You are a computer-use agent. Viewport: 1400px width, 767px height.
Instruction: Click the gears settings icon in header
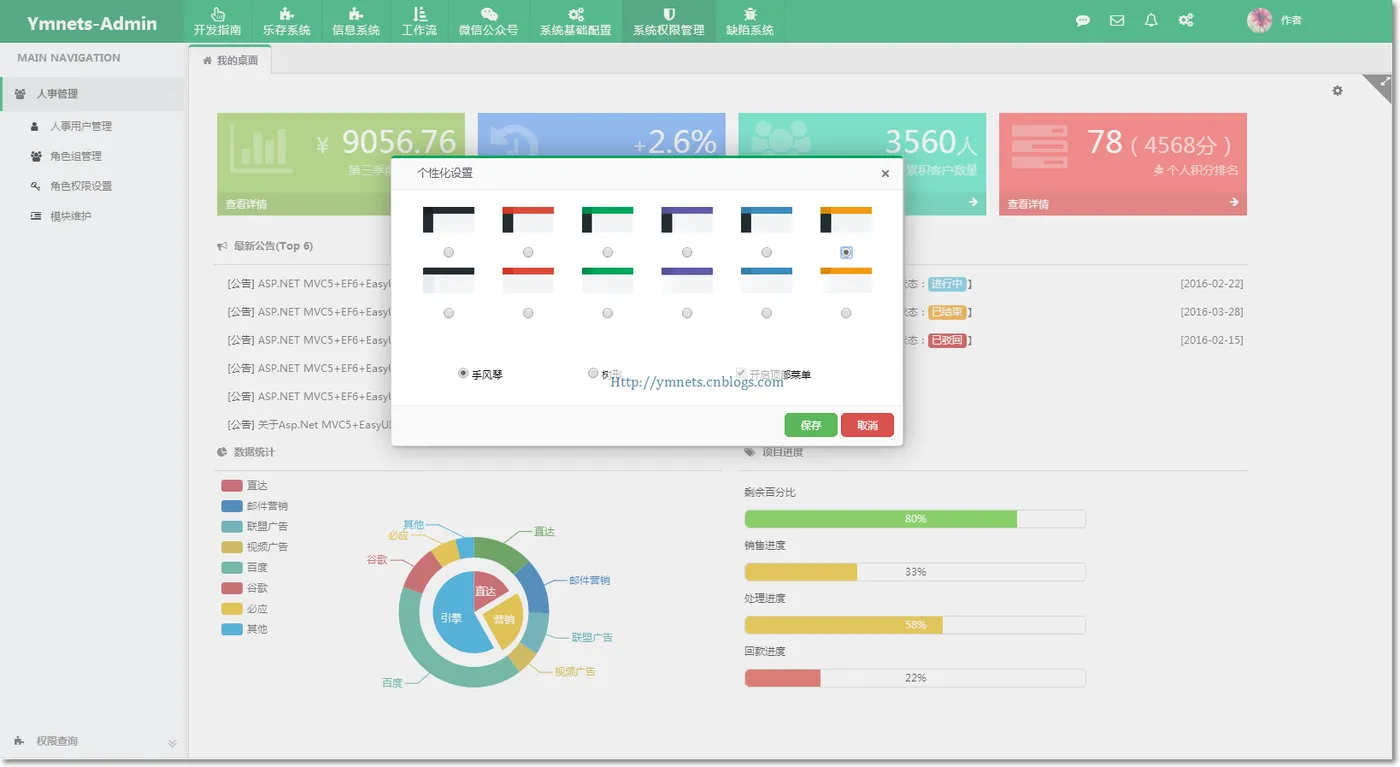[x=1186, y=20]
